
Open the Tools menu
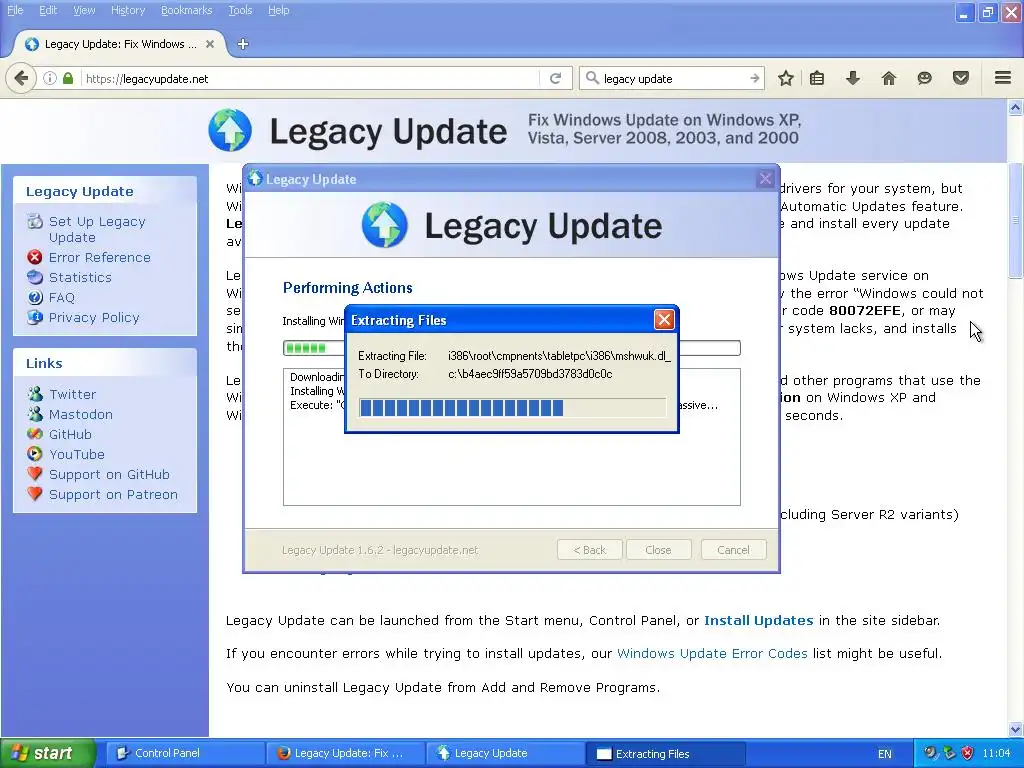[x=240, y=10]
